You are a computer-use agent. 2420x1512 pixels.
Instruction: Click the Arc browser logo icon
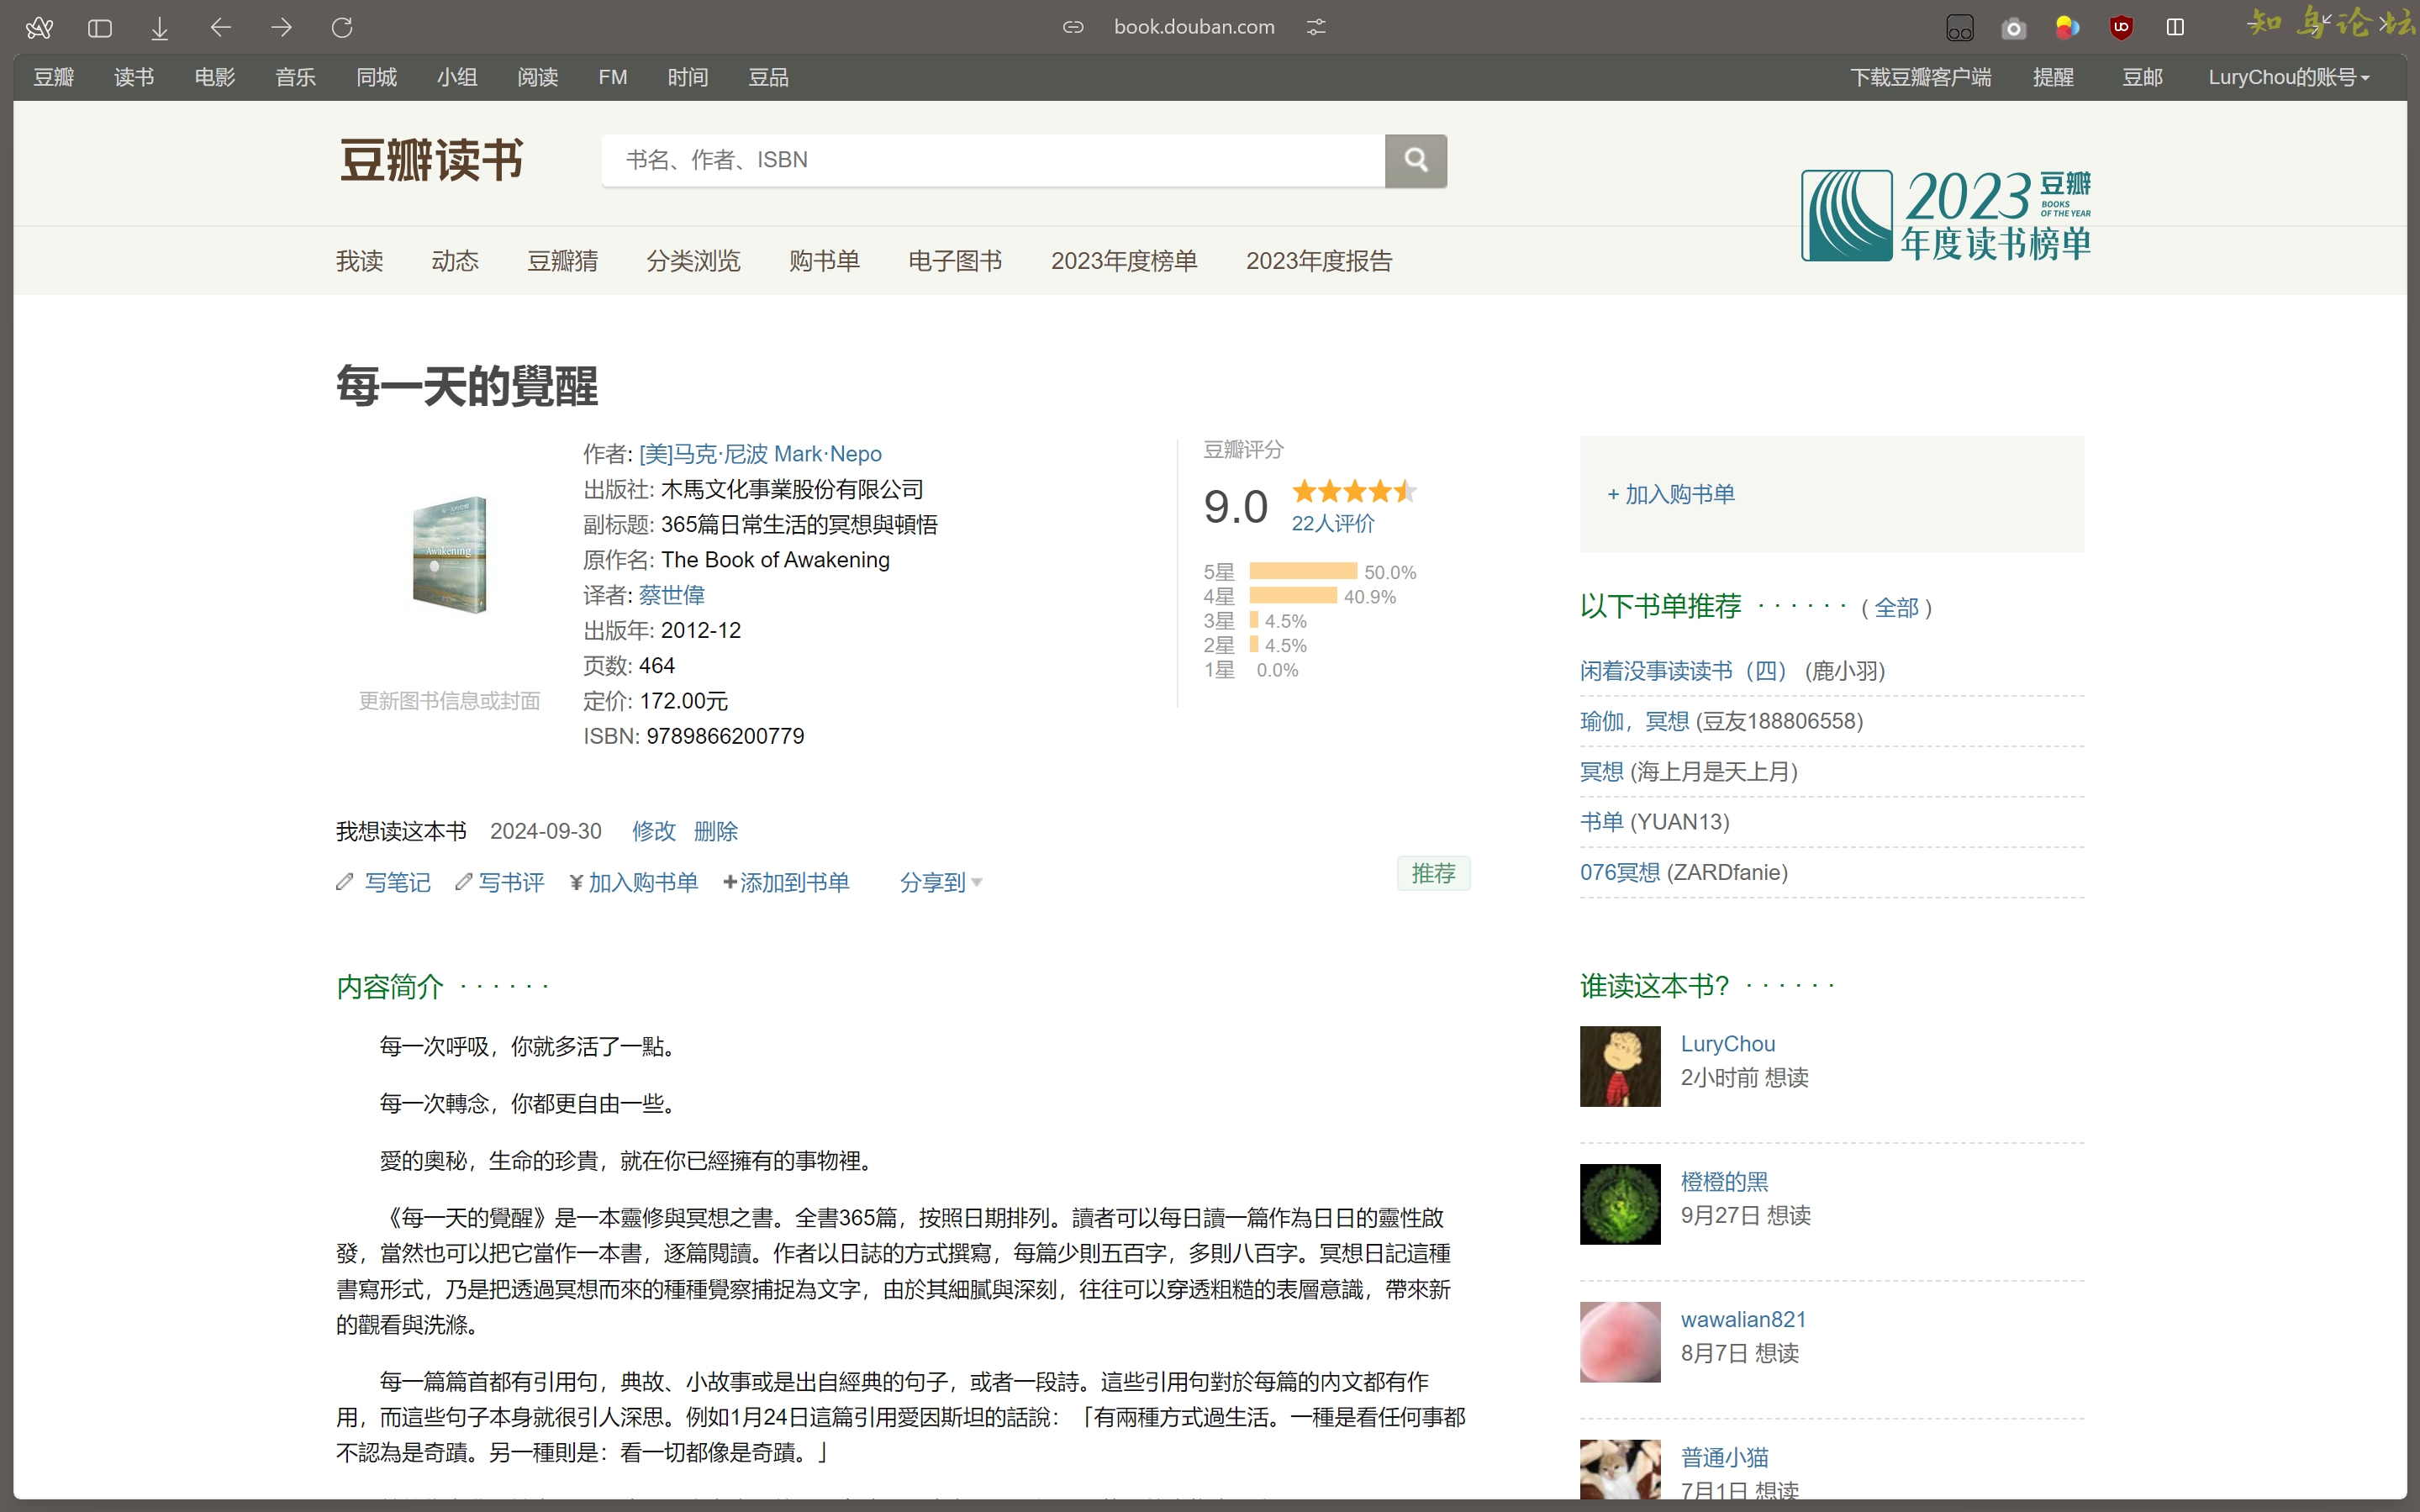tap(39, 28)
